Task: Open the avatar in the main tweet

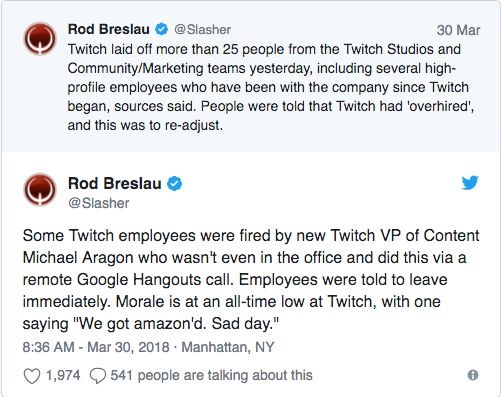Action: (40, 189)
